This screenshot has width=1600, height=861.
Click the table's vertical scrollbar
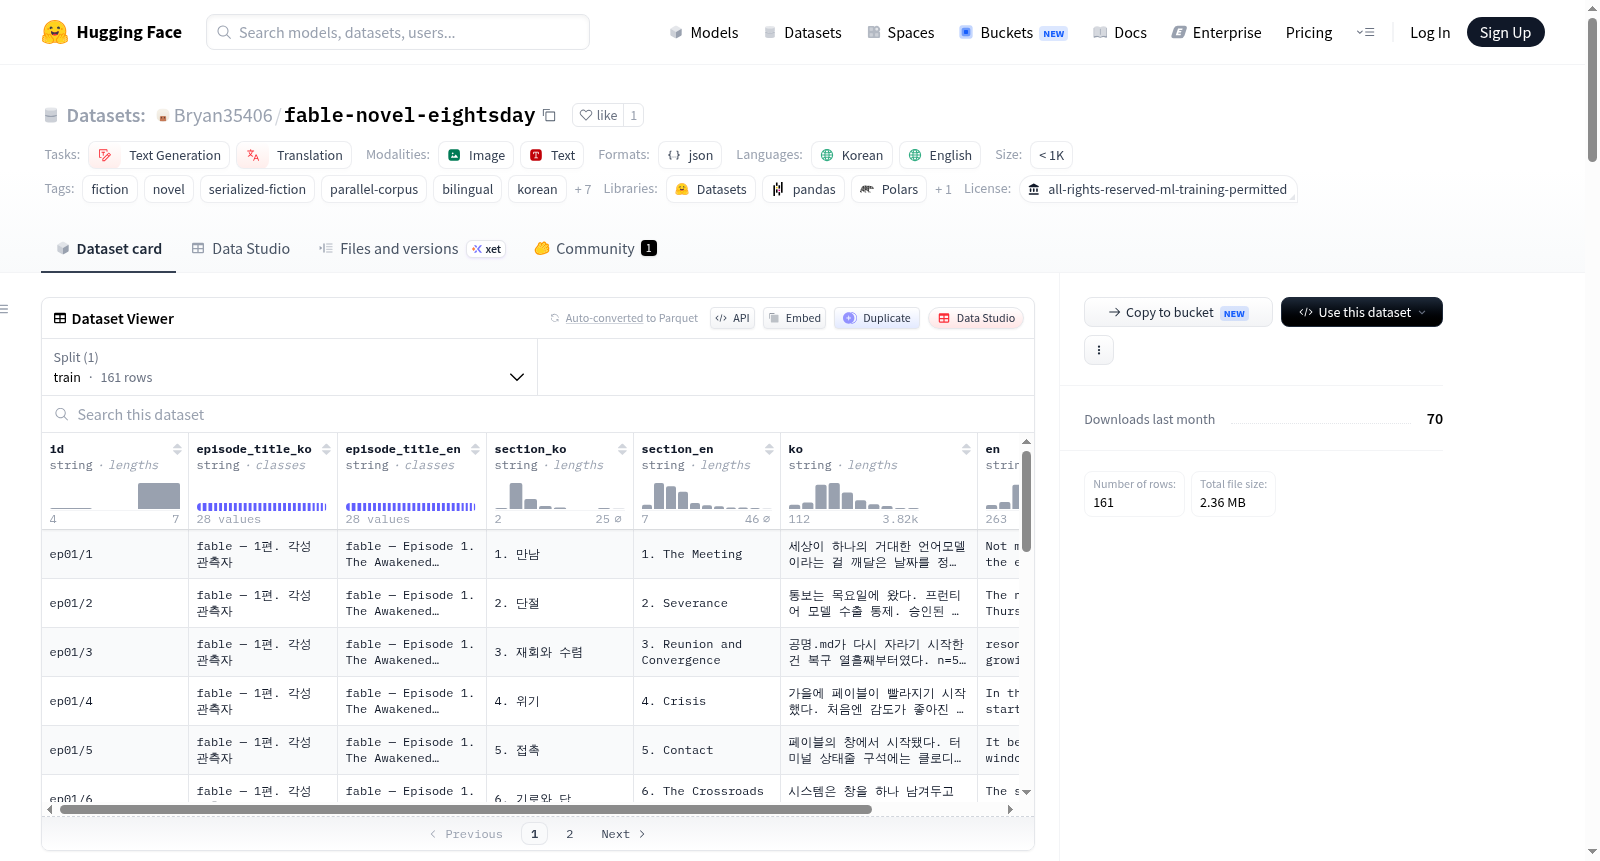point(1026,500)
